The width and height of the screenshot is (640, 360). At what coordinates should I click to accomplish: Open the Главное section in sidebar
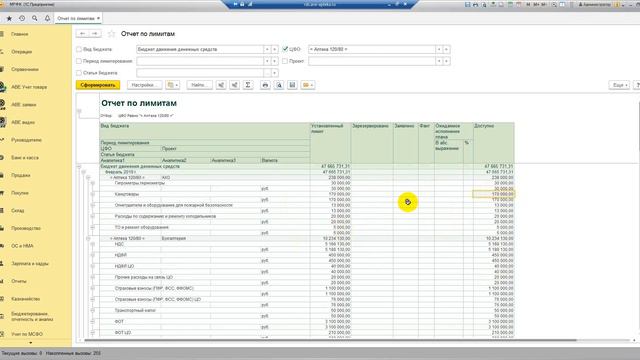pos(20,34)
